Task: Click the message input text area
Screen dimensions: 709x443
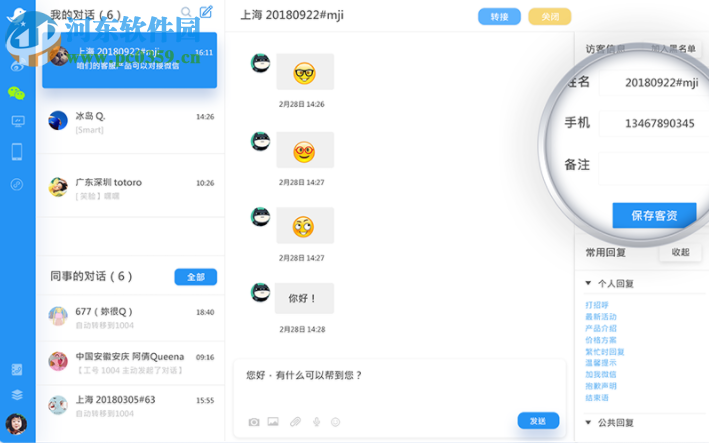Action: (400, 384)
